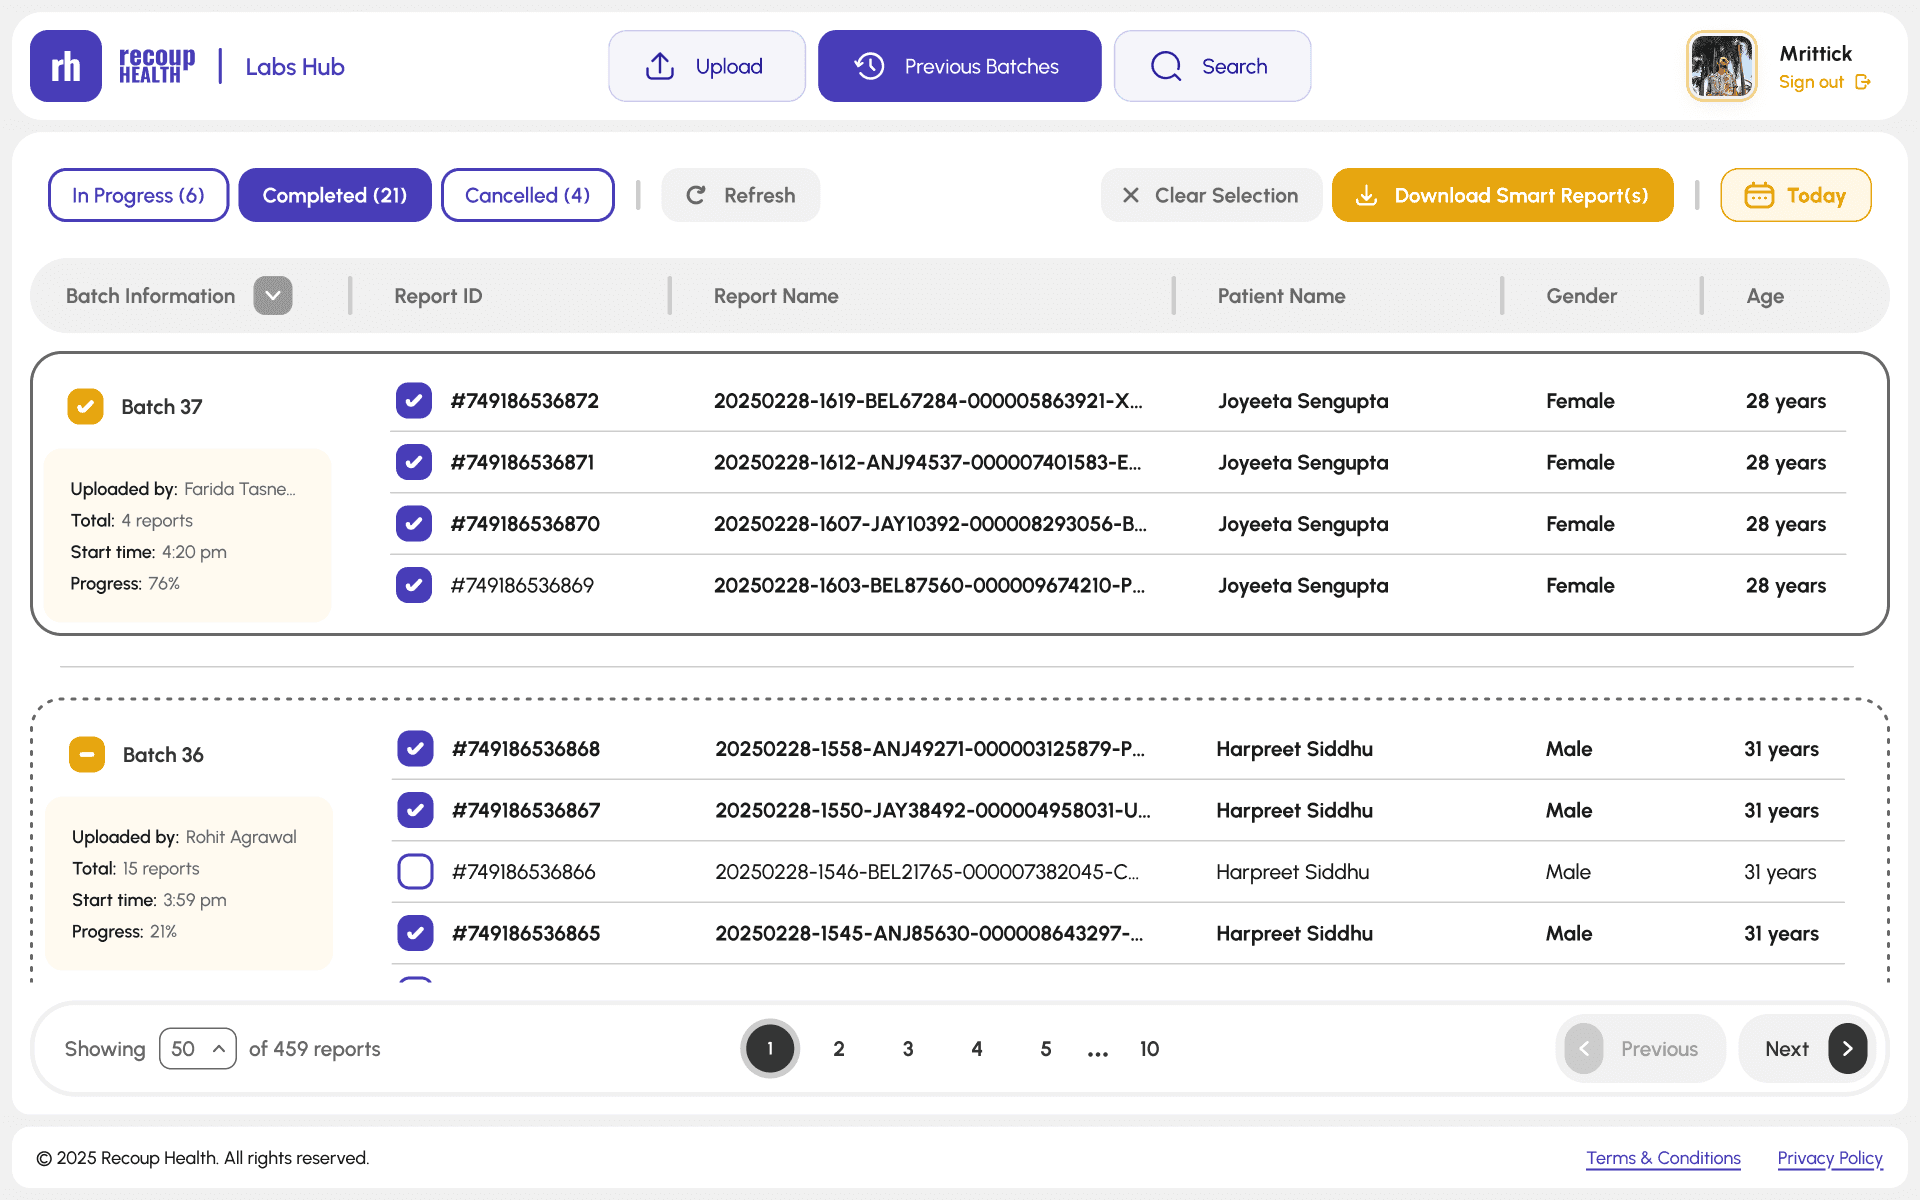Click Clear Selection button

tap(1211, 195)
